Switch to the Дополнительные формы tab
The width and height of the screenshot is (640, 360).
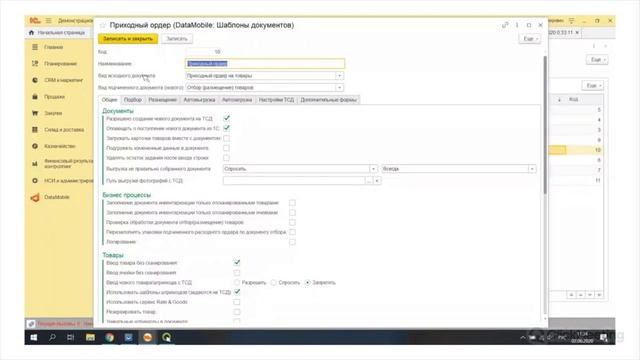coord(329,100)
